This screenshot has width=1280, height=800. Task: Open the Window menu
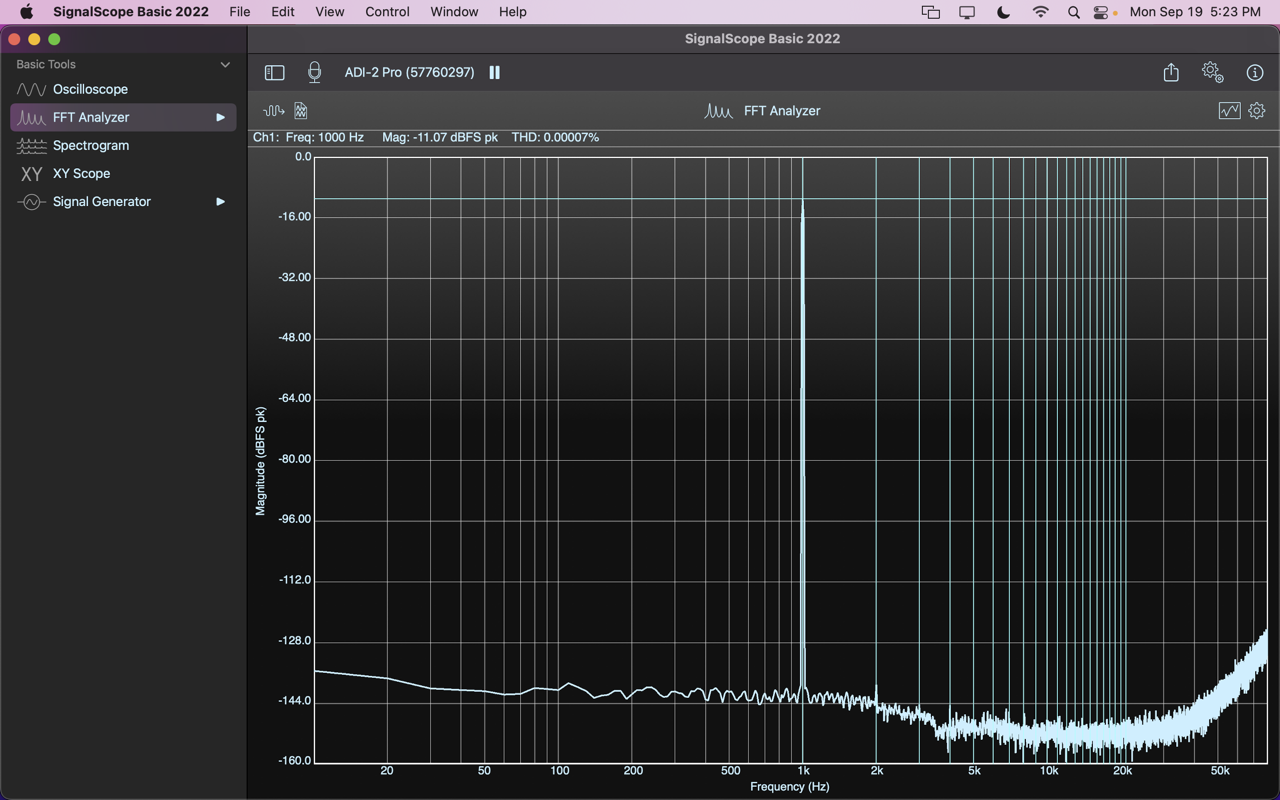454,12
